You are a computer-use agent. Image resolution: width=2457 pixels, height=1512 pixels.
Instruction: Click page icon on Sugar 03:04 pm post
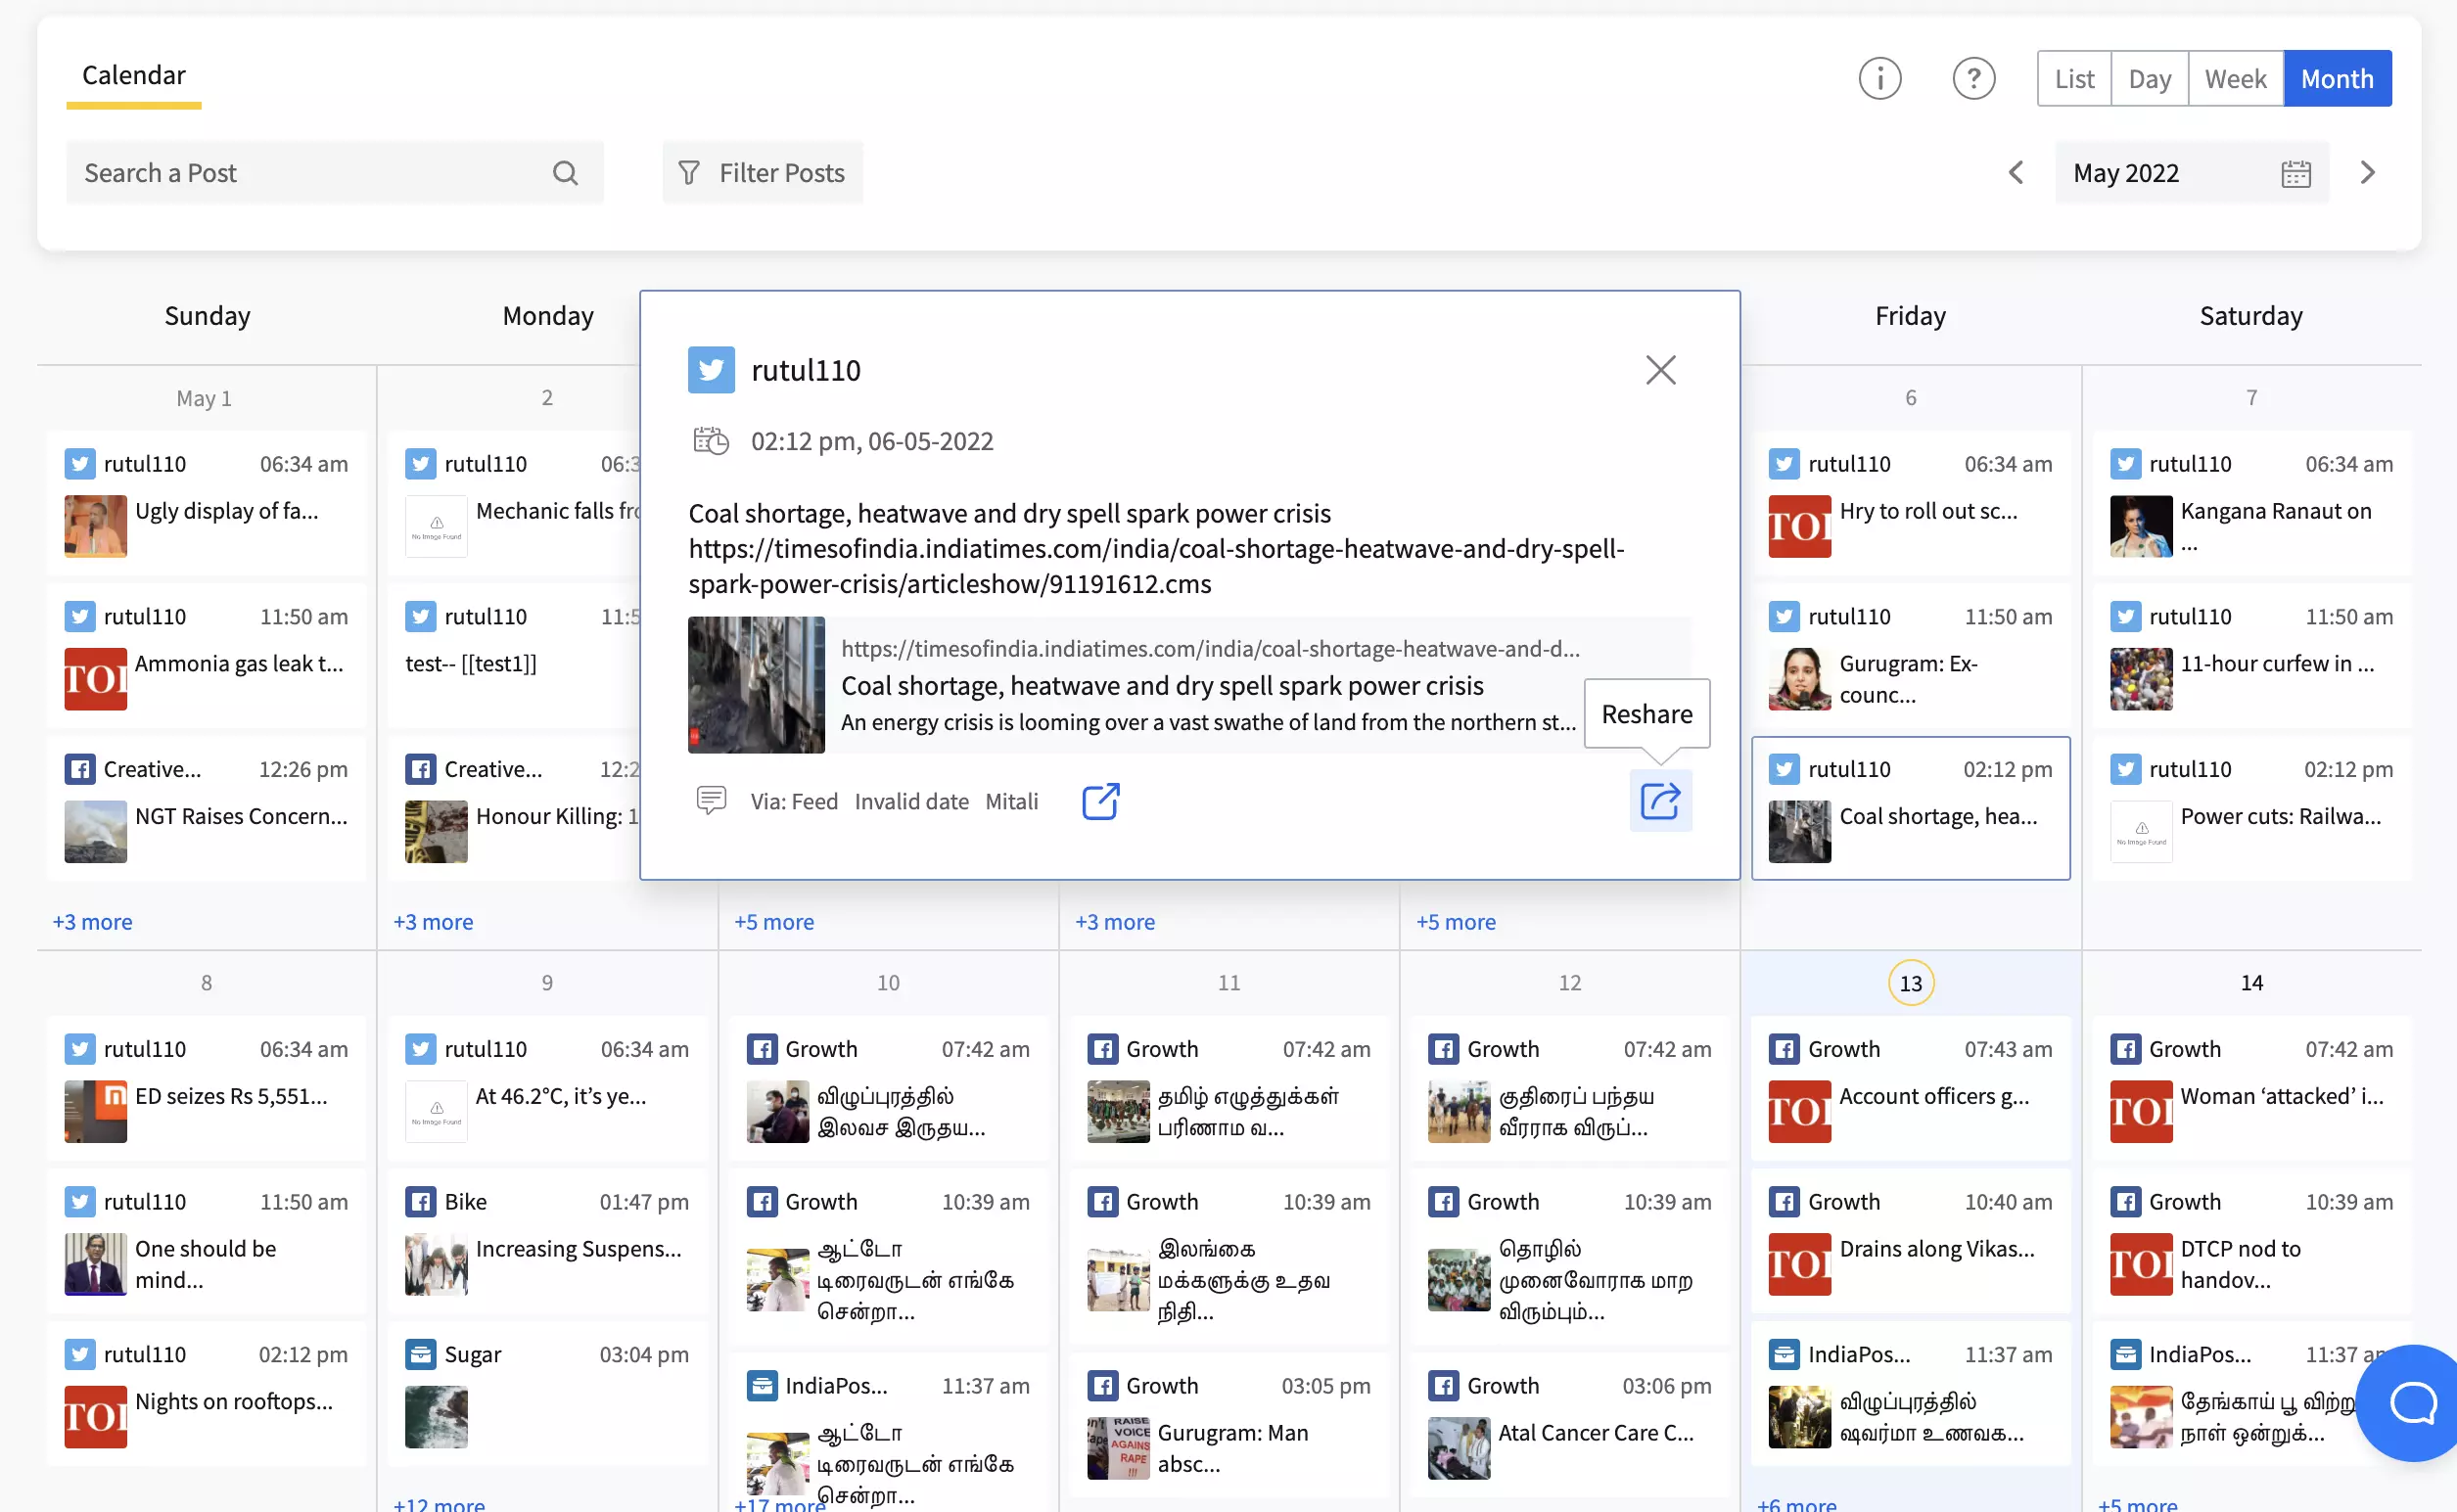(x=420, y=1354)
